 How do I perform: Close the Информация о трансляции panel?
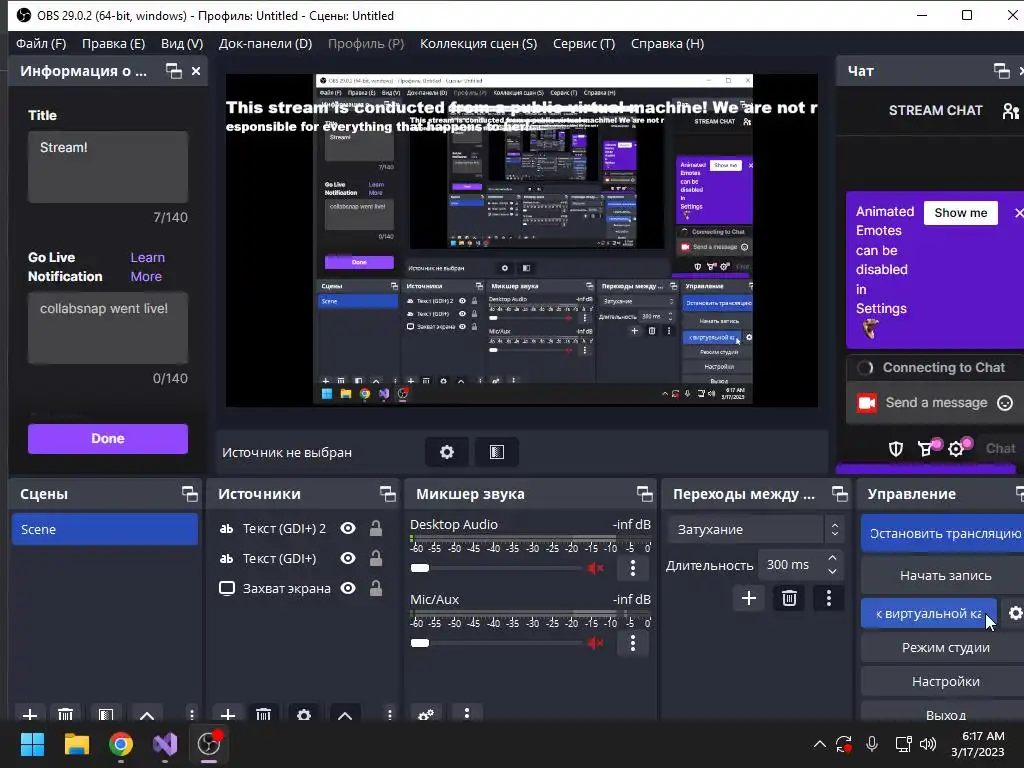point(196,71)
